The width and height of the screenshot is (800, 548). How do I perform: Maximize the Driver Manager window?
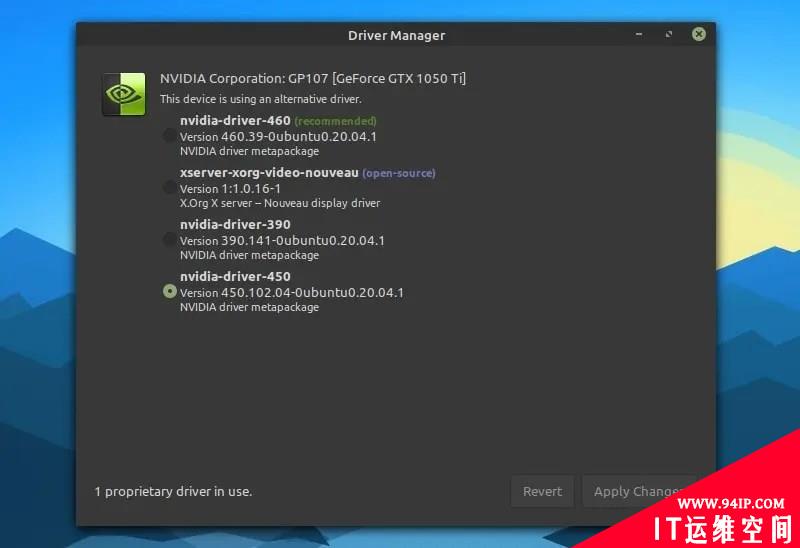(x=669, y=34)
